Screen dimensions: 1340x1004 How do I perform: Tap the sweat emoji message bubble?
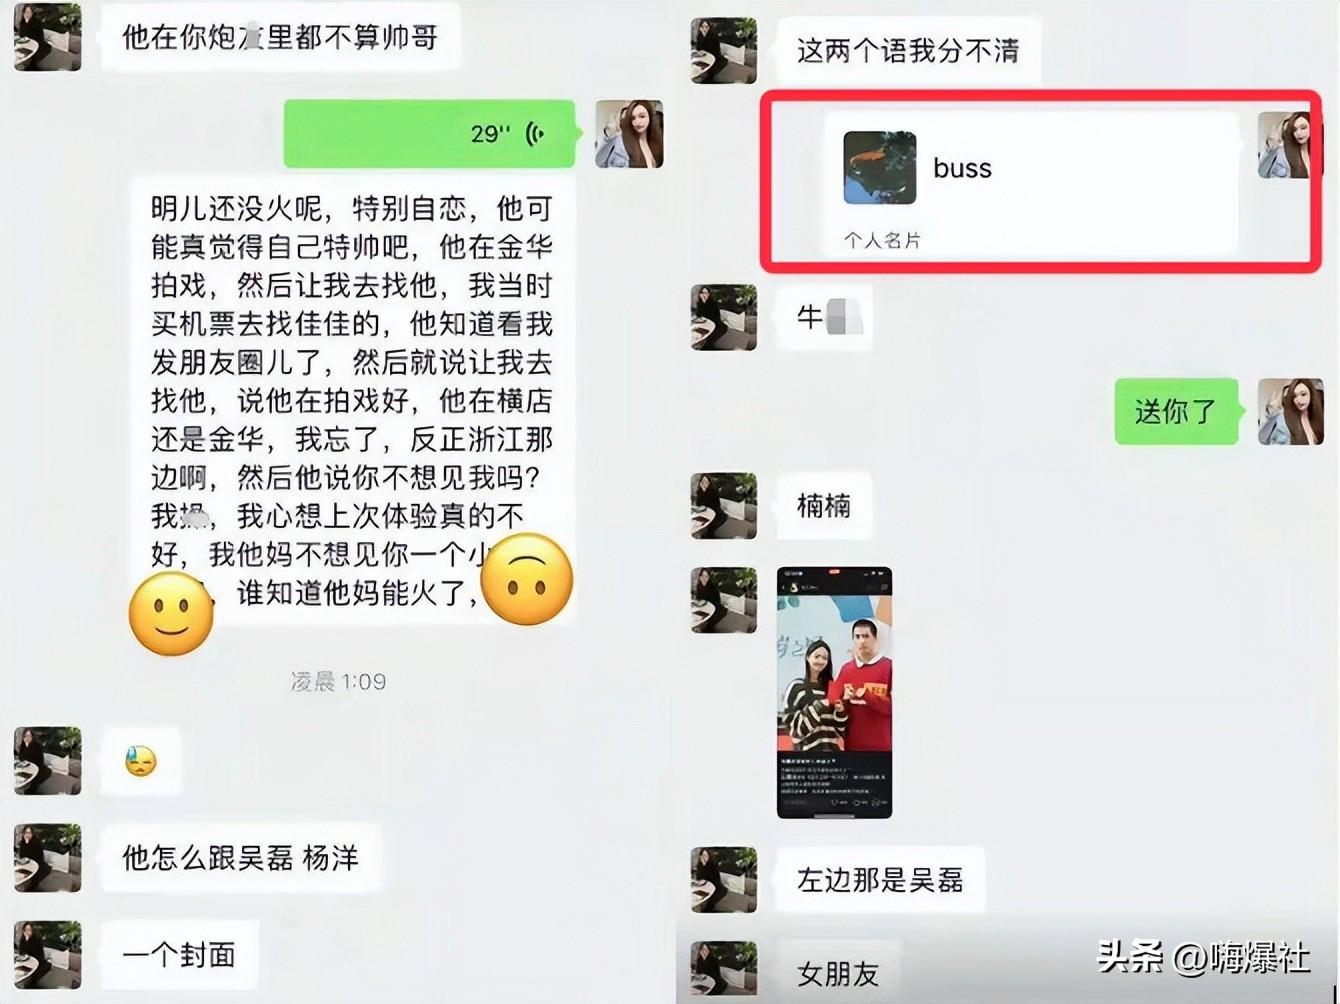141,762
